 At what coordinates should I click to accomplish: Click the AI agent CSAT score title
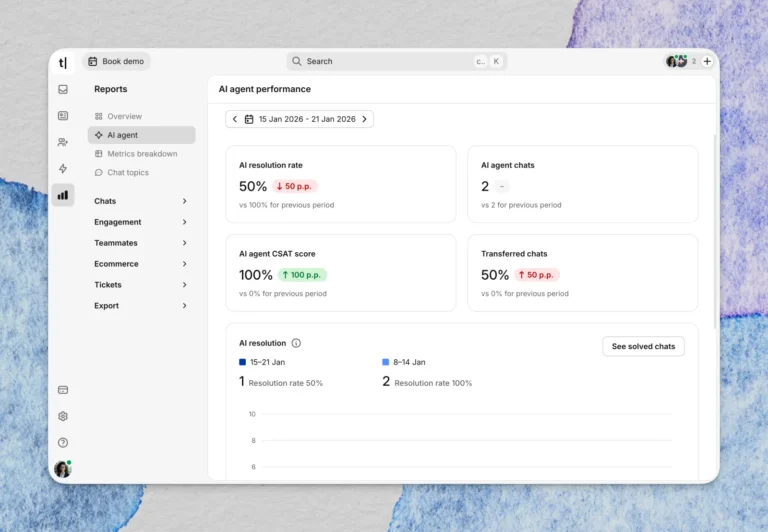[x=277, y=254]
